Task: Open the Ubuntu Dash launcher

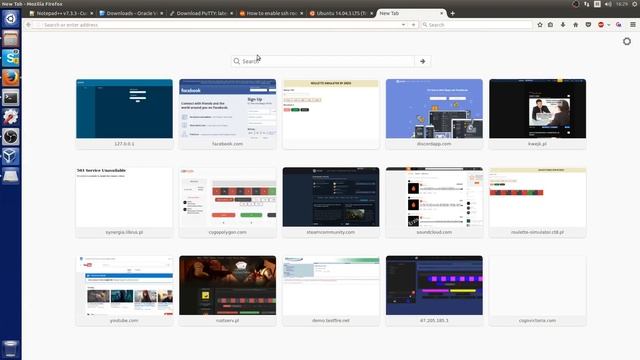Action: pos(11,19)
